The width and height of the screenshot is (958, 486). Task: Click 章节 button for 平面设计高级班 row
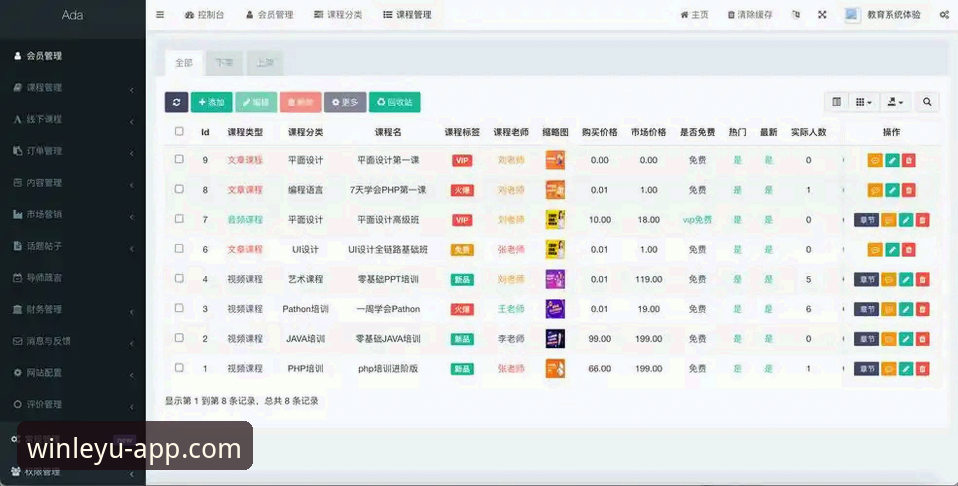pyautogui.click(x=866, y=219)
